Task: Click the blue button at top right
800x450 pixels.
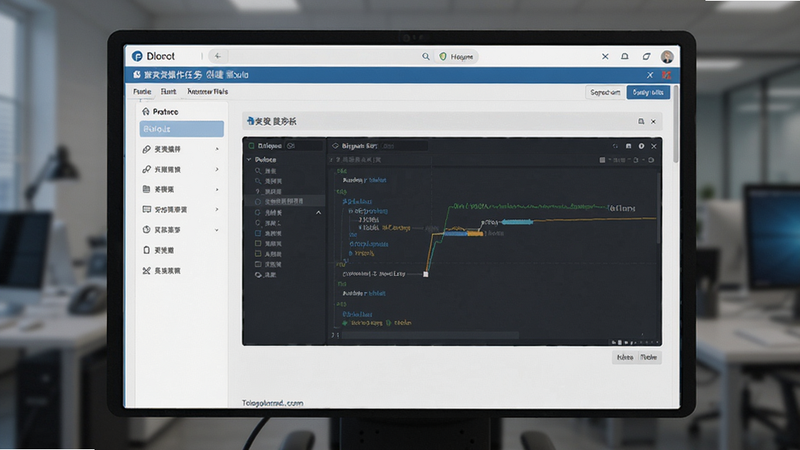Action: [x=648, y=92]
